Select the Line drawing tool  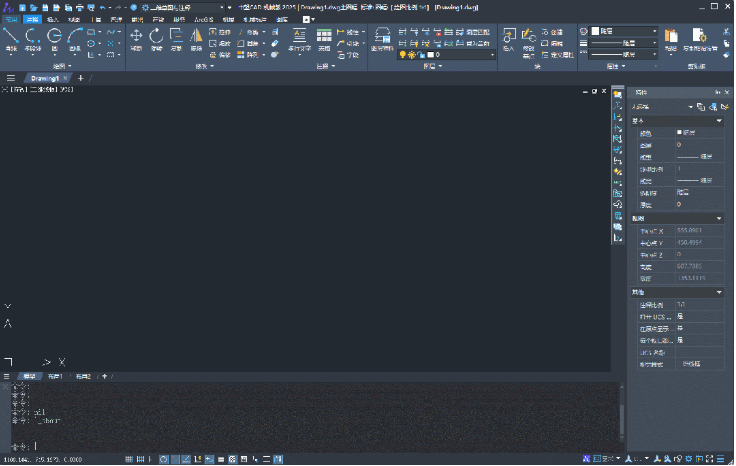[11, 36]
